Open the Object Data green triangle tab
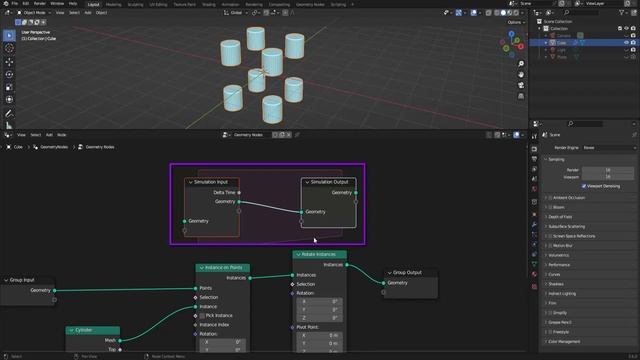Image resolution: width=640 pixels, height=360 pixels. (534, 264)
